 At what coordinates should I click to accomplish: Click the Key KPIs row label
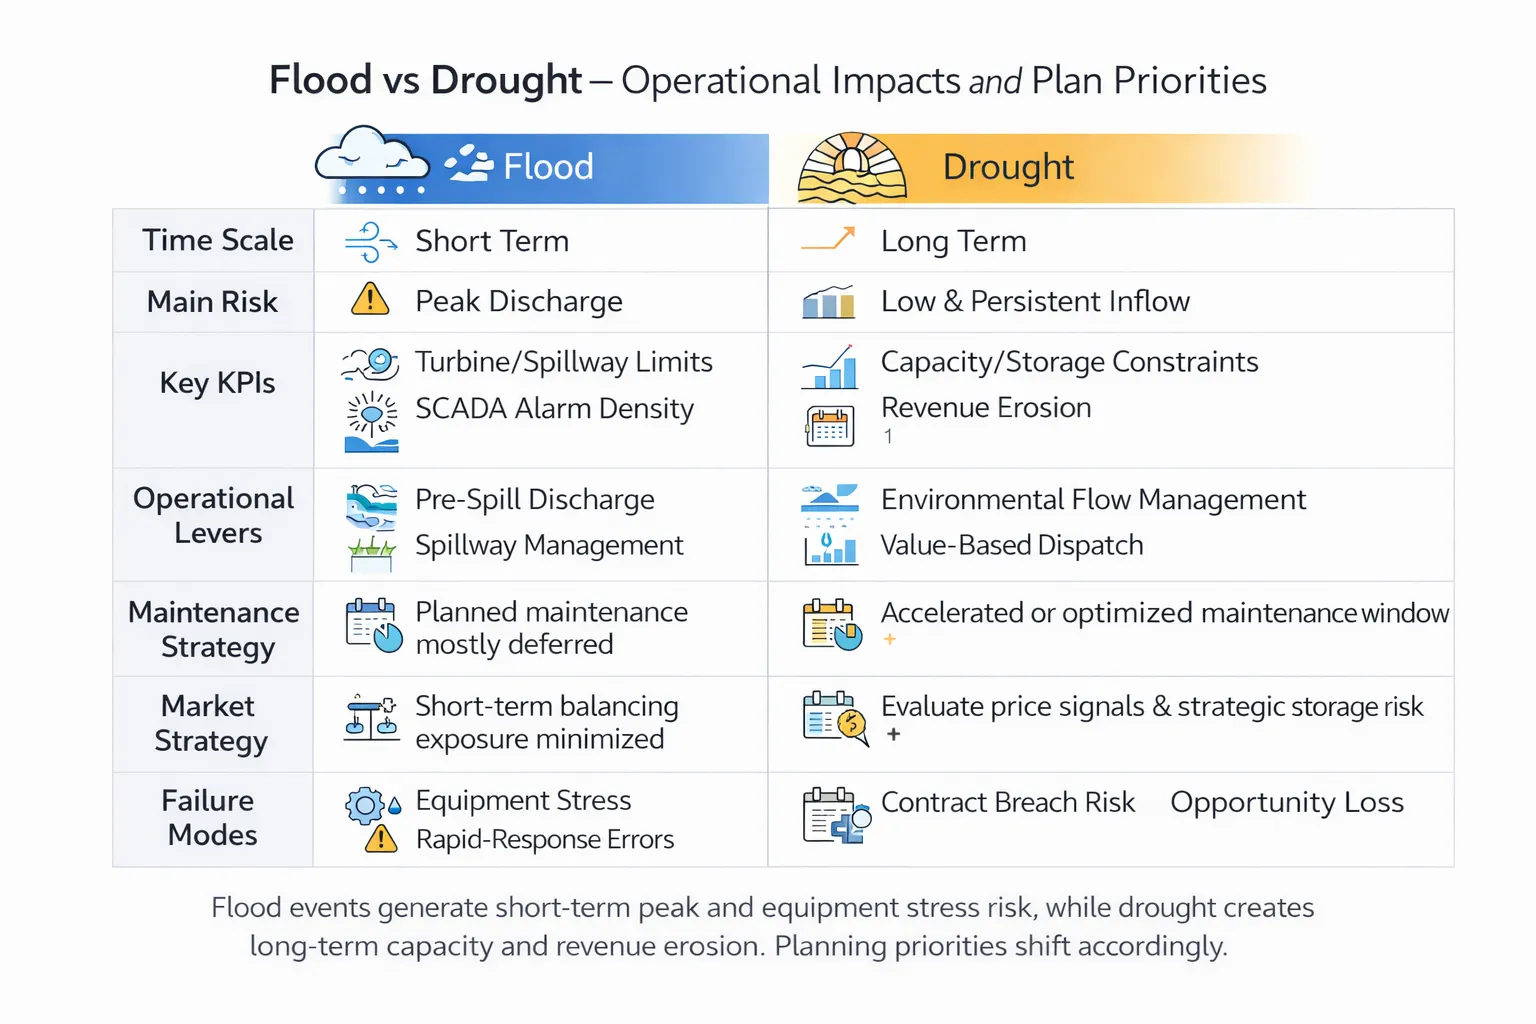point(217,382)
